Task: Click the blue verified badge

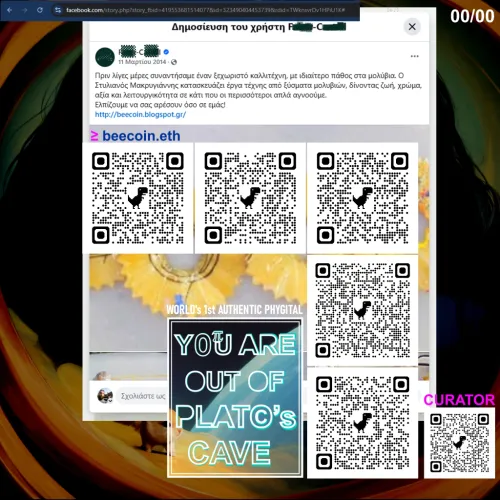Action: tap(166, 52)
